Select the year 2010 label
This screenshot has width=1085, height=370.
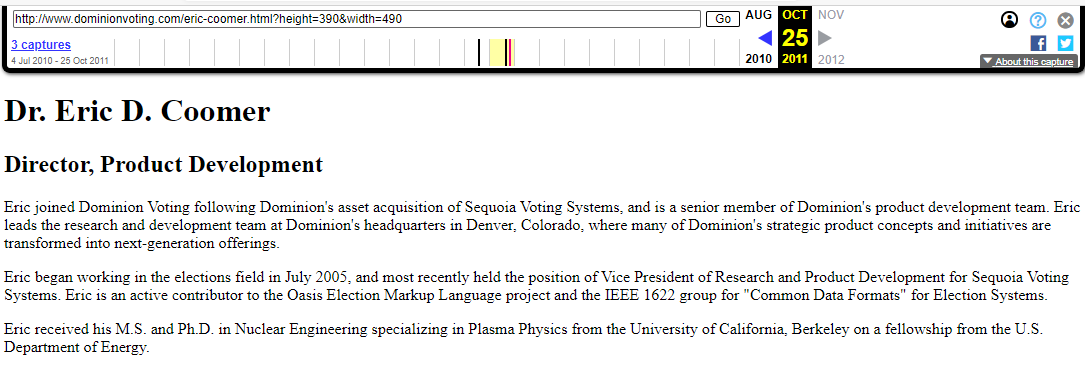(x=758, y=59)
